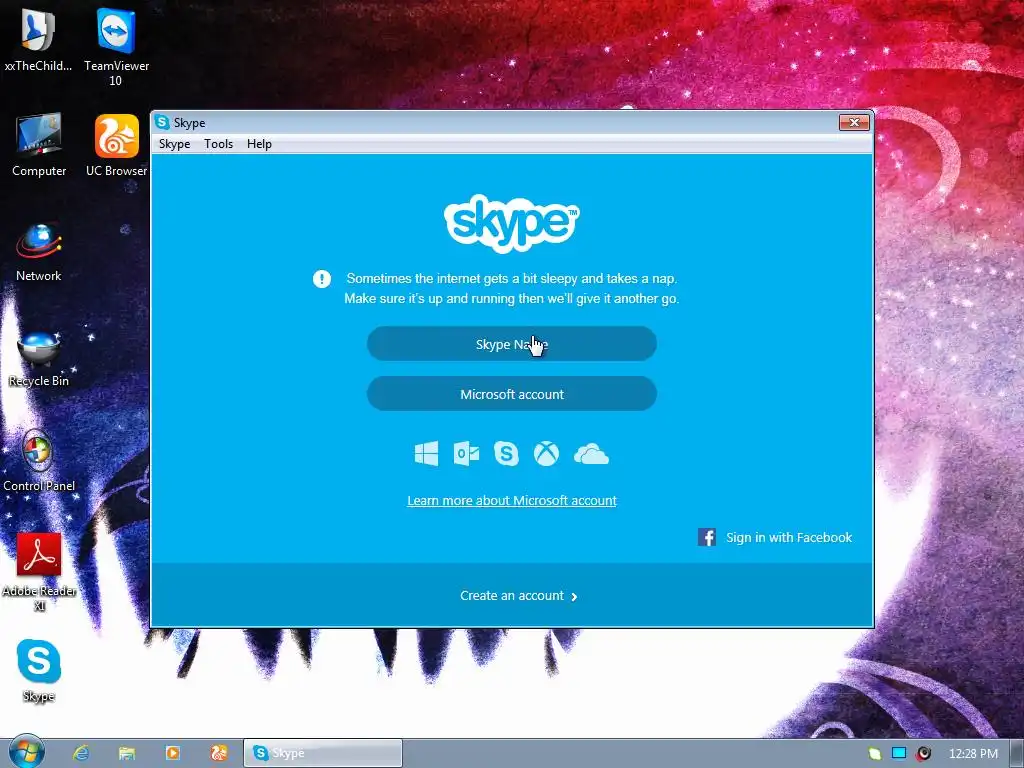Viewport: 1024px width, 768px height.
Task: Open the Windows Start button
Action: pos(27,752)
